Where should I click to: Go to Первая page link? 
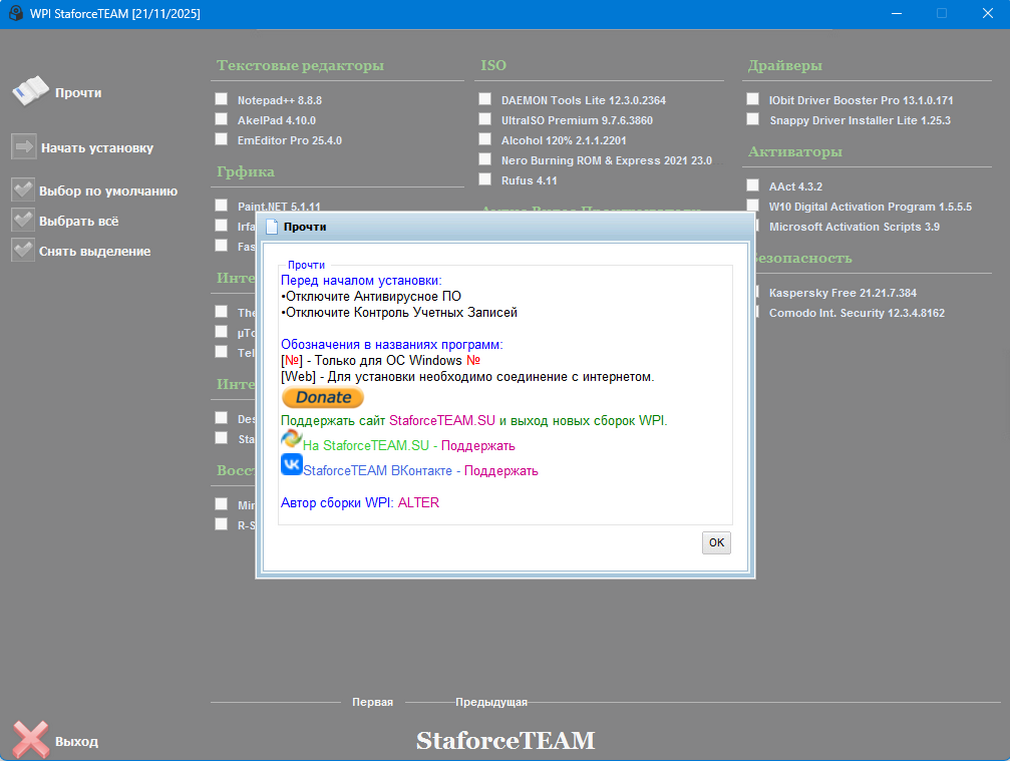click(x=372, y=702)
